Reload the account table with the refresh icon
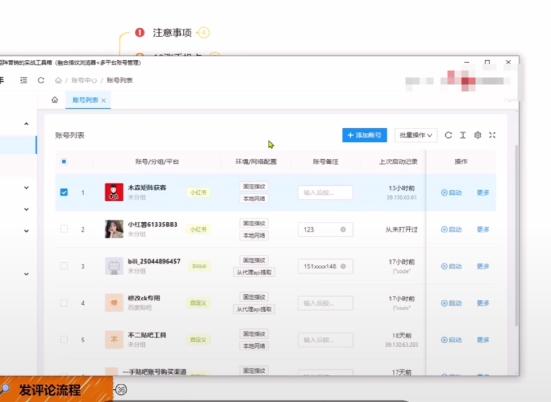The image size is (551, 402). (x=448, y=135)
